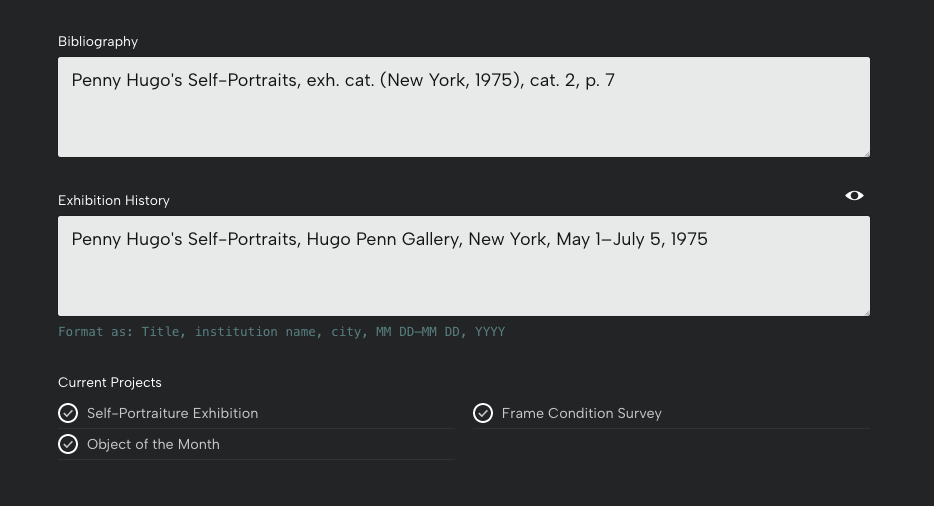The width and height of the screenshot is (934, 506).
Task: Select the Self-Portraiture Exhibition project label
Action: (x=172, y=413)
